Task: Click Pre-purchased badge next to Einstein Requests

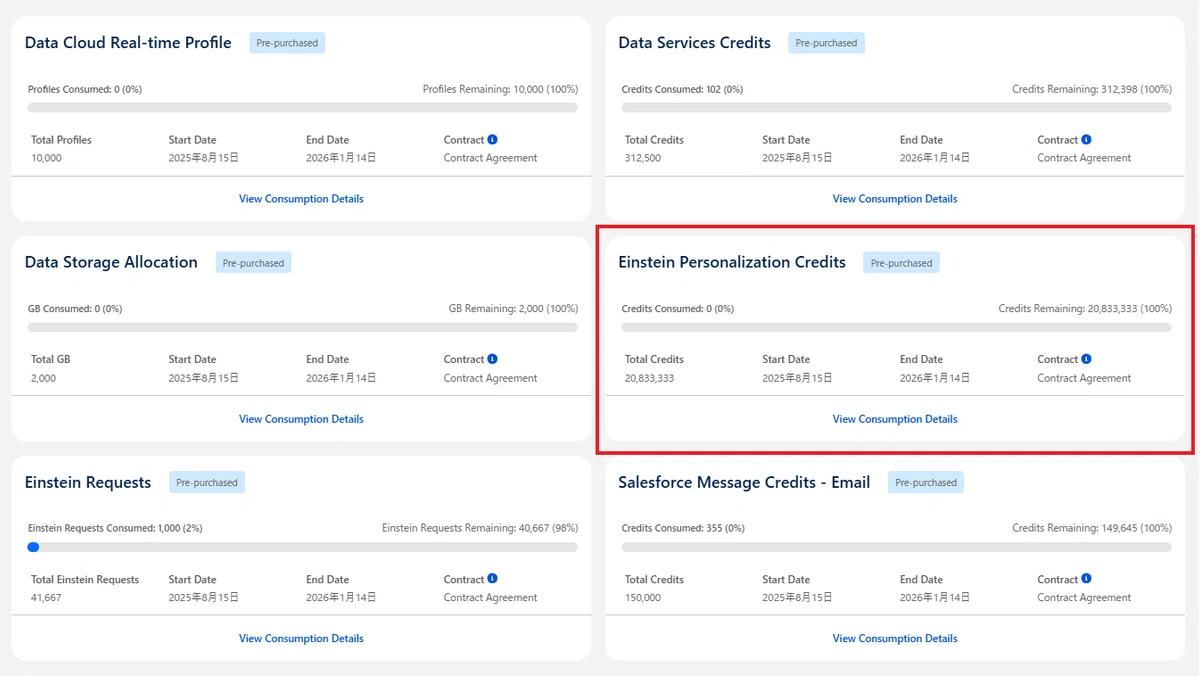Action: click(207, 482)
